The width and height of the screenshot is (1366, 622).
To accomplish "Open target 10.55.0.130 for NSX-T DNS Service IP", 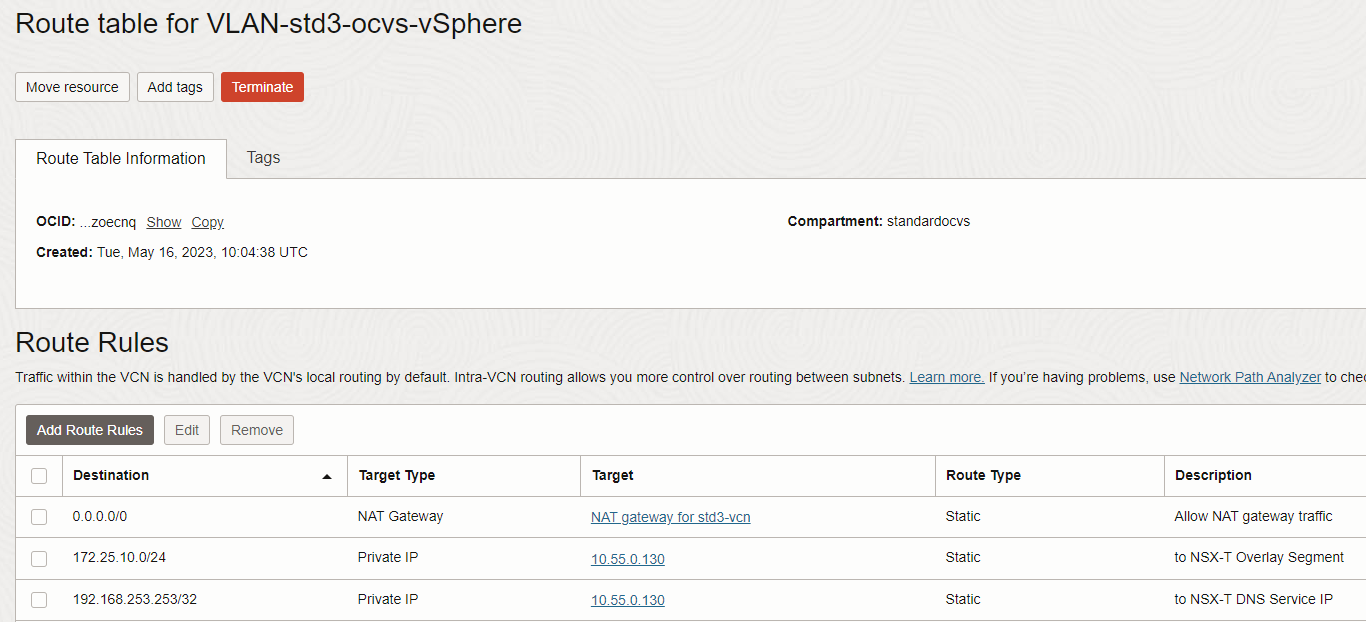I will [627, 600].
